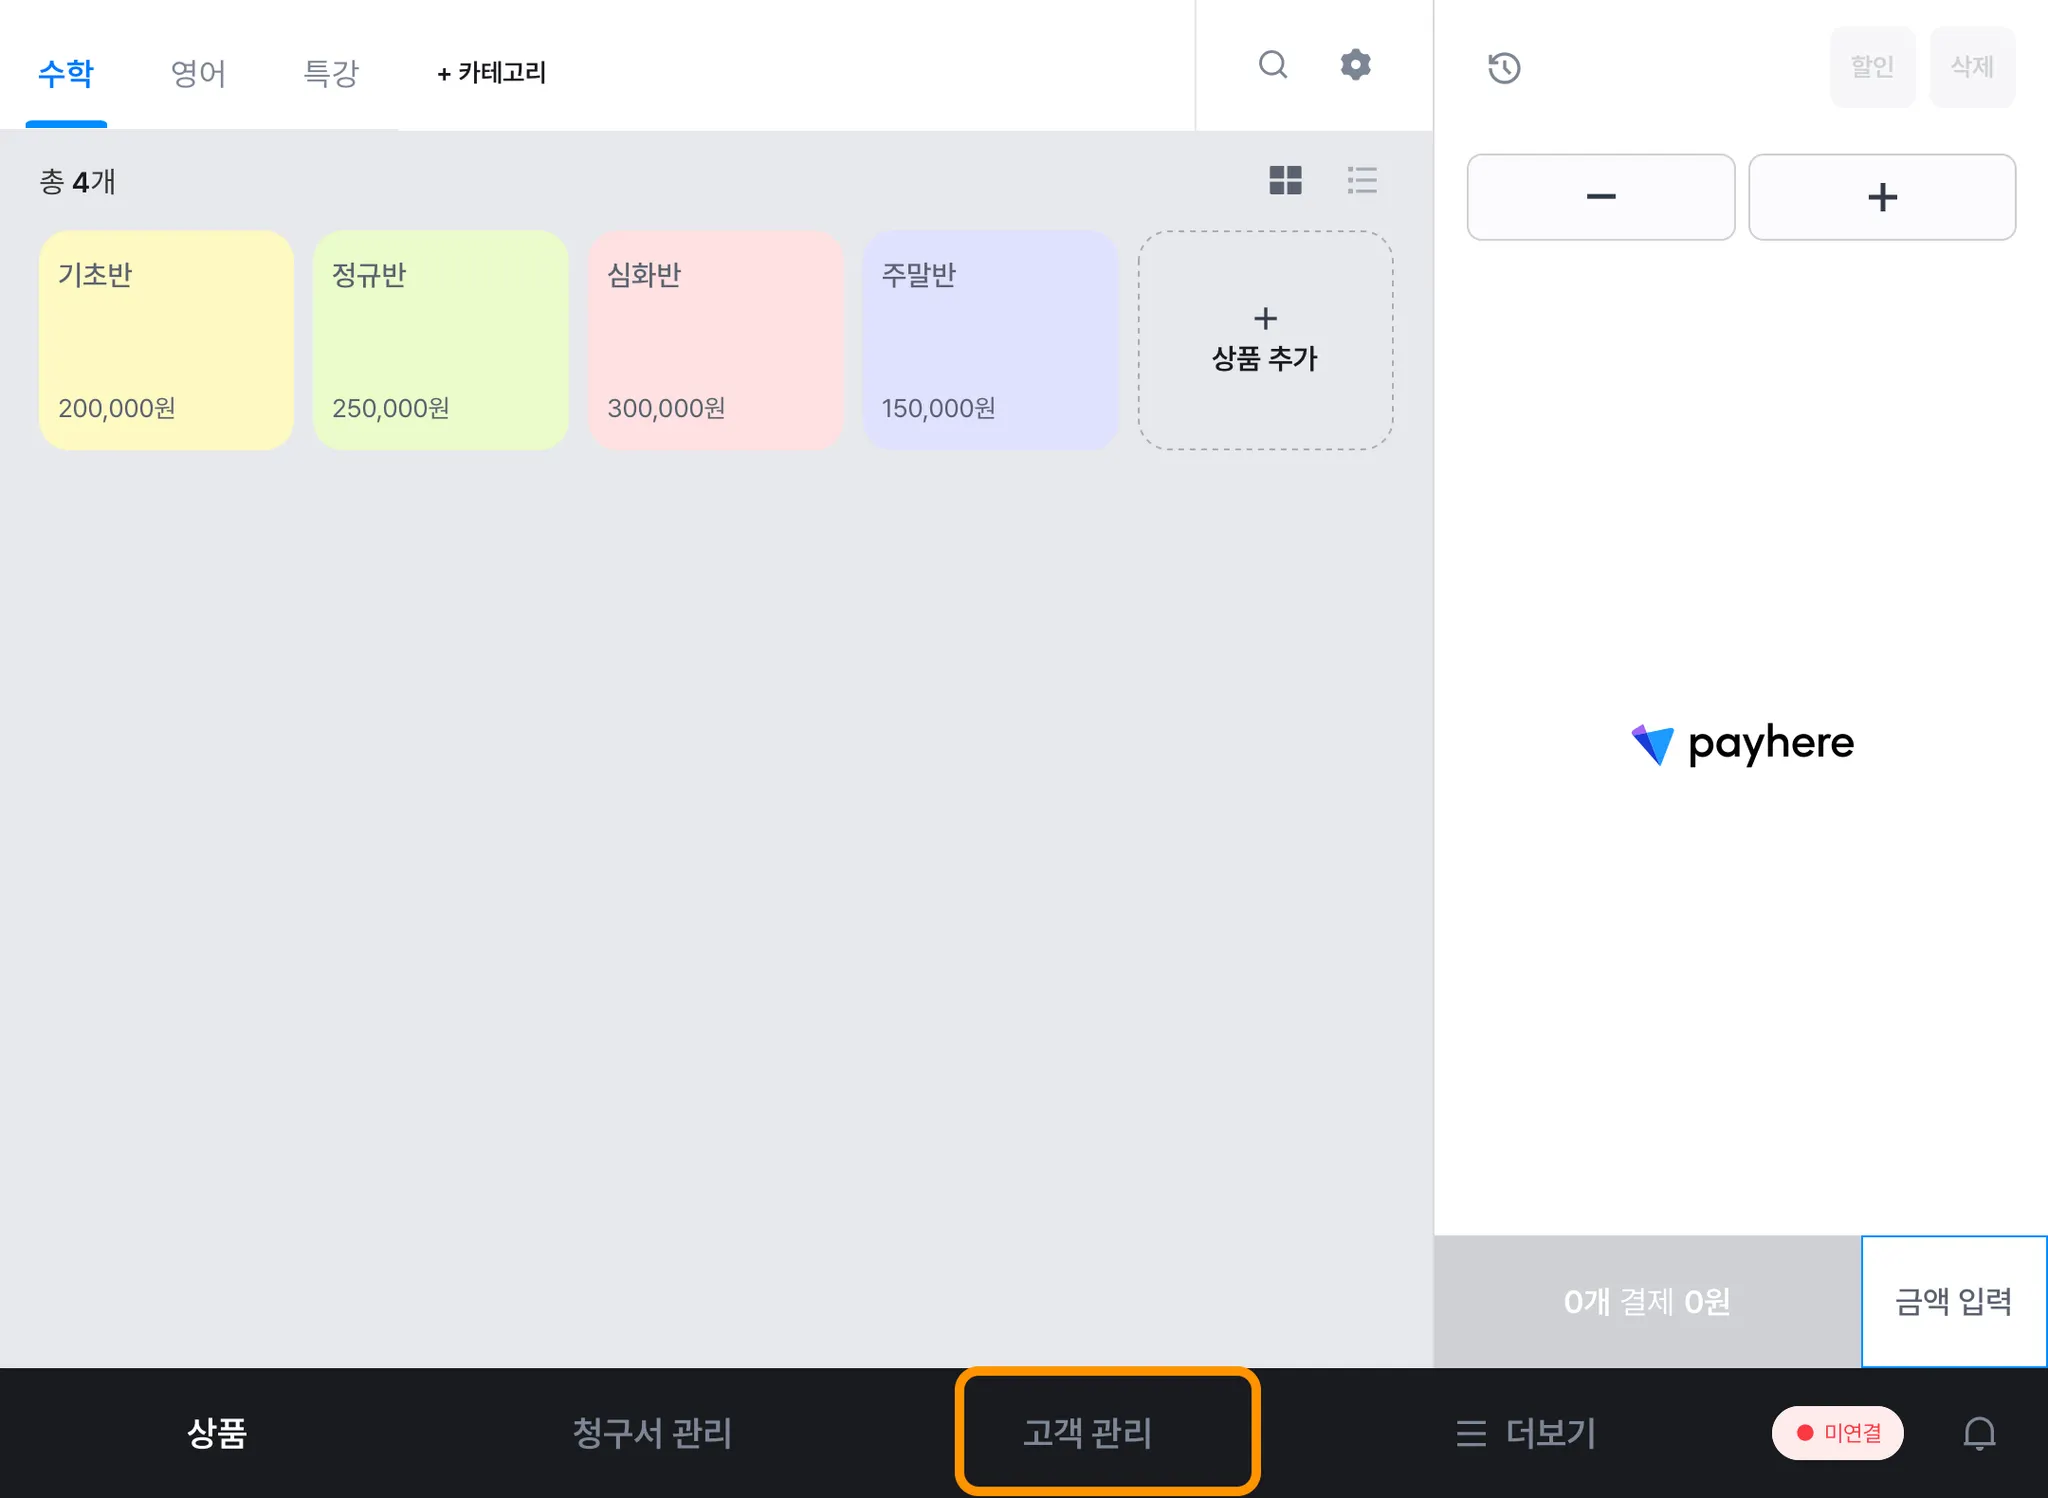Open the notifications bell icon
The height and width of the screenshot is (1498, 2048).
coord(1979,1433)
